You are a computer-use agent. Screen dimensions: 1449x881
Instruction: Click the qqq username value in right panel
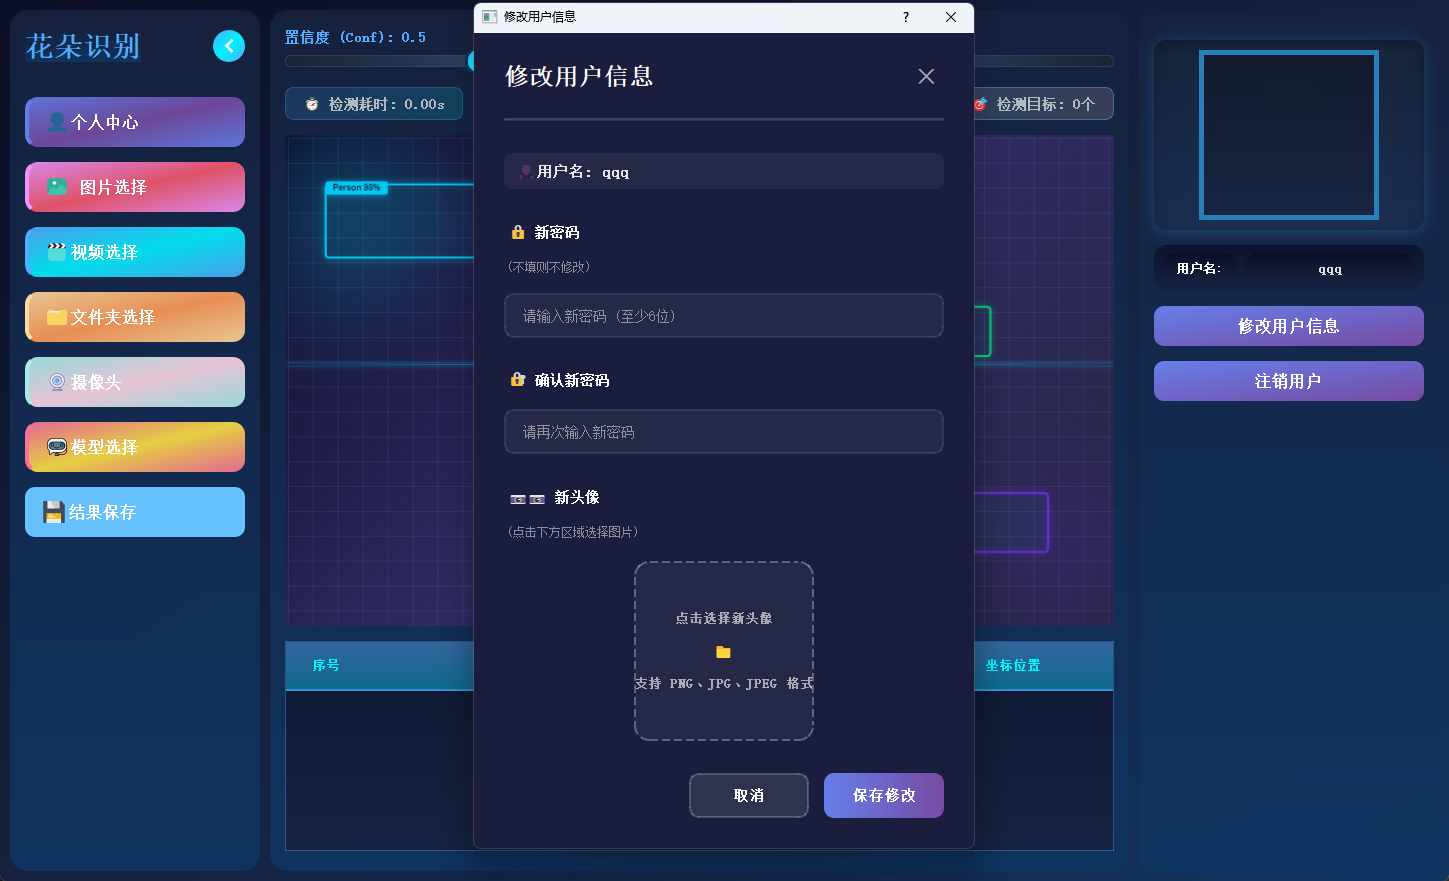tap(1330, 269)
